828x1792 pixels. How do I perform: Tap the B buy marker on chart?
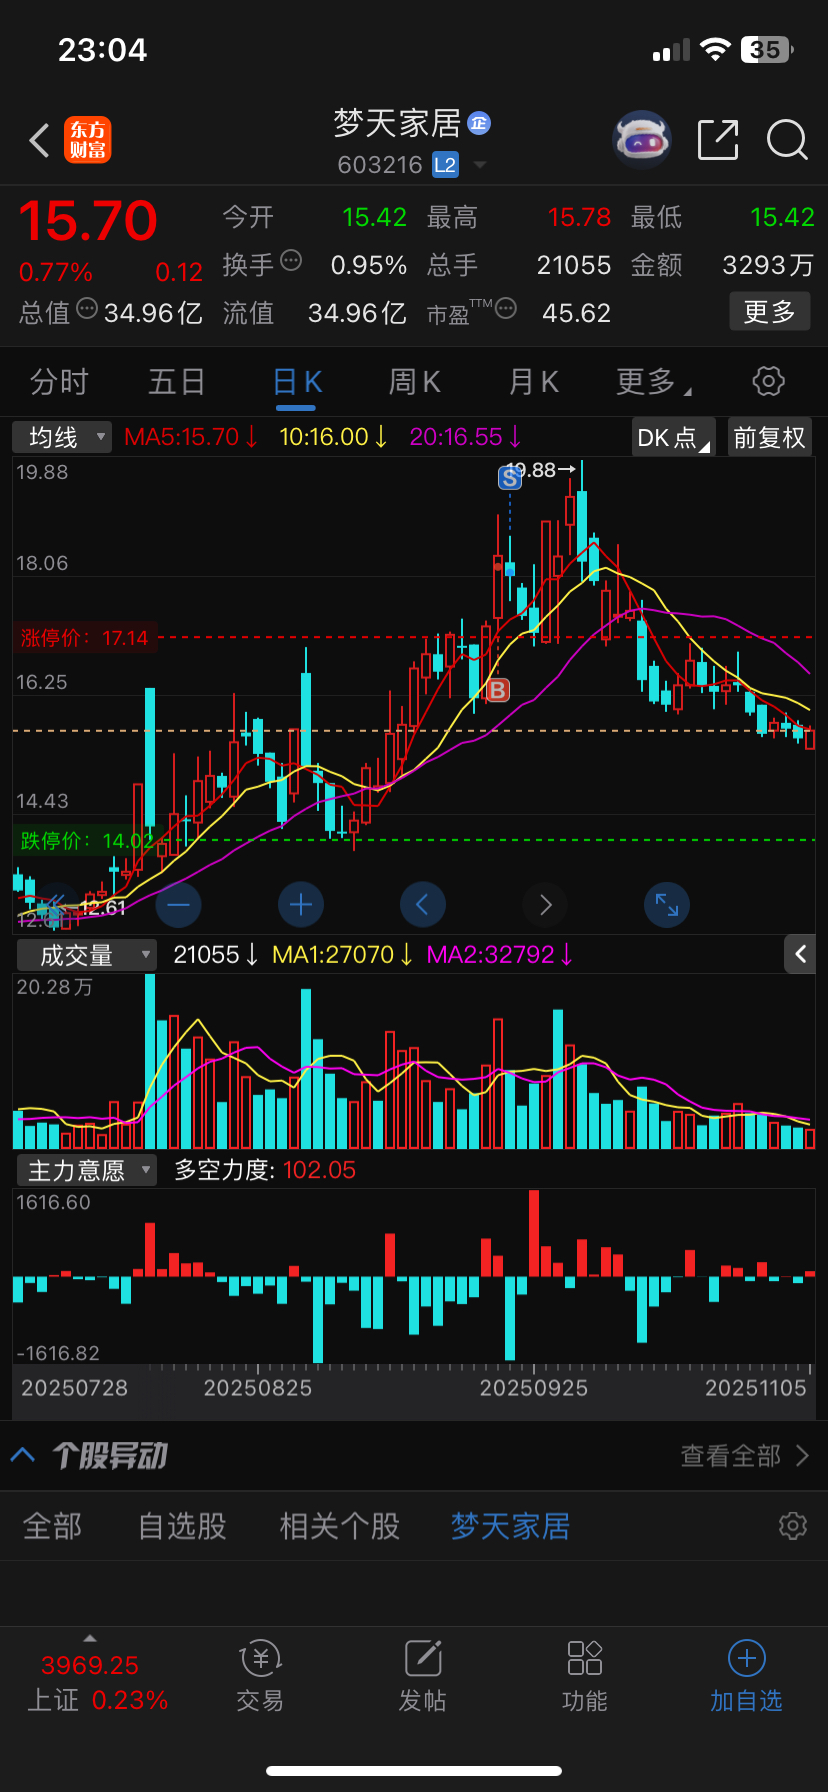click(x=497, y=689)
